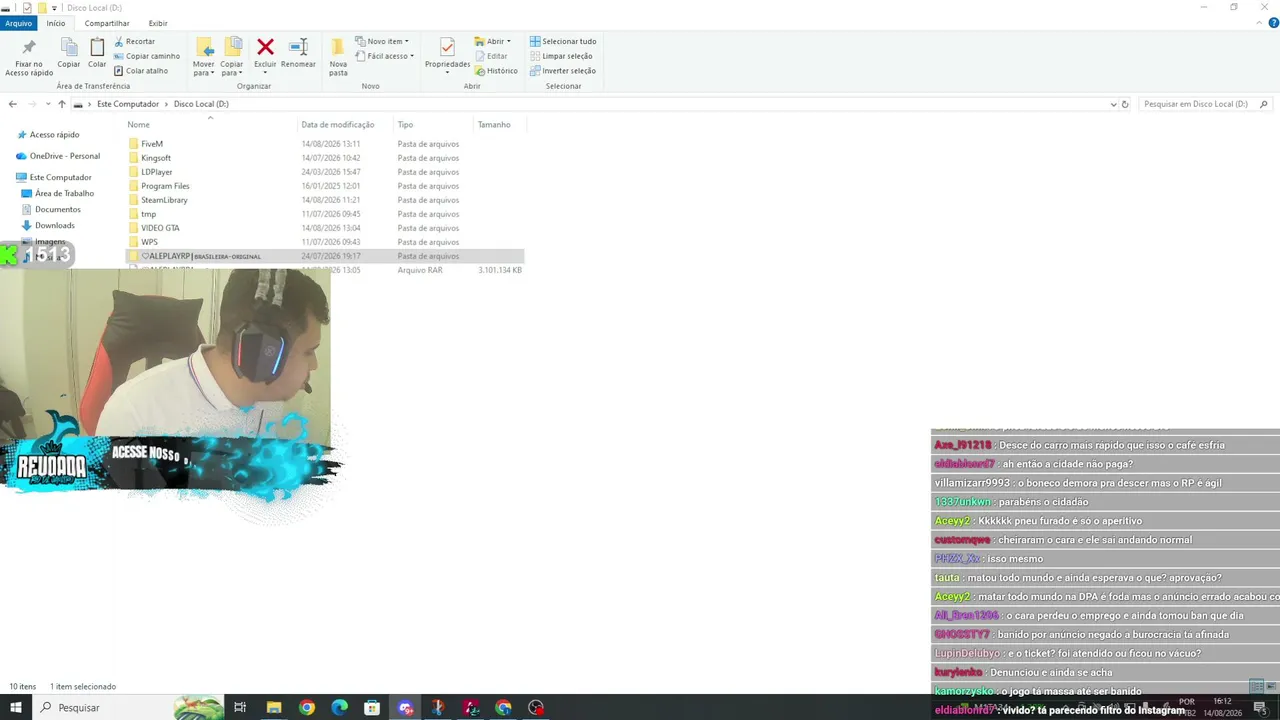The image size is (1280, 720).
Task: Switch to details view layout
Action: click(x=1257, y=687)
